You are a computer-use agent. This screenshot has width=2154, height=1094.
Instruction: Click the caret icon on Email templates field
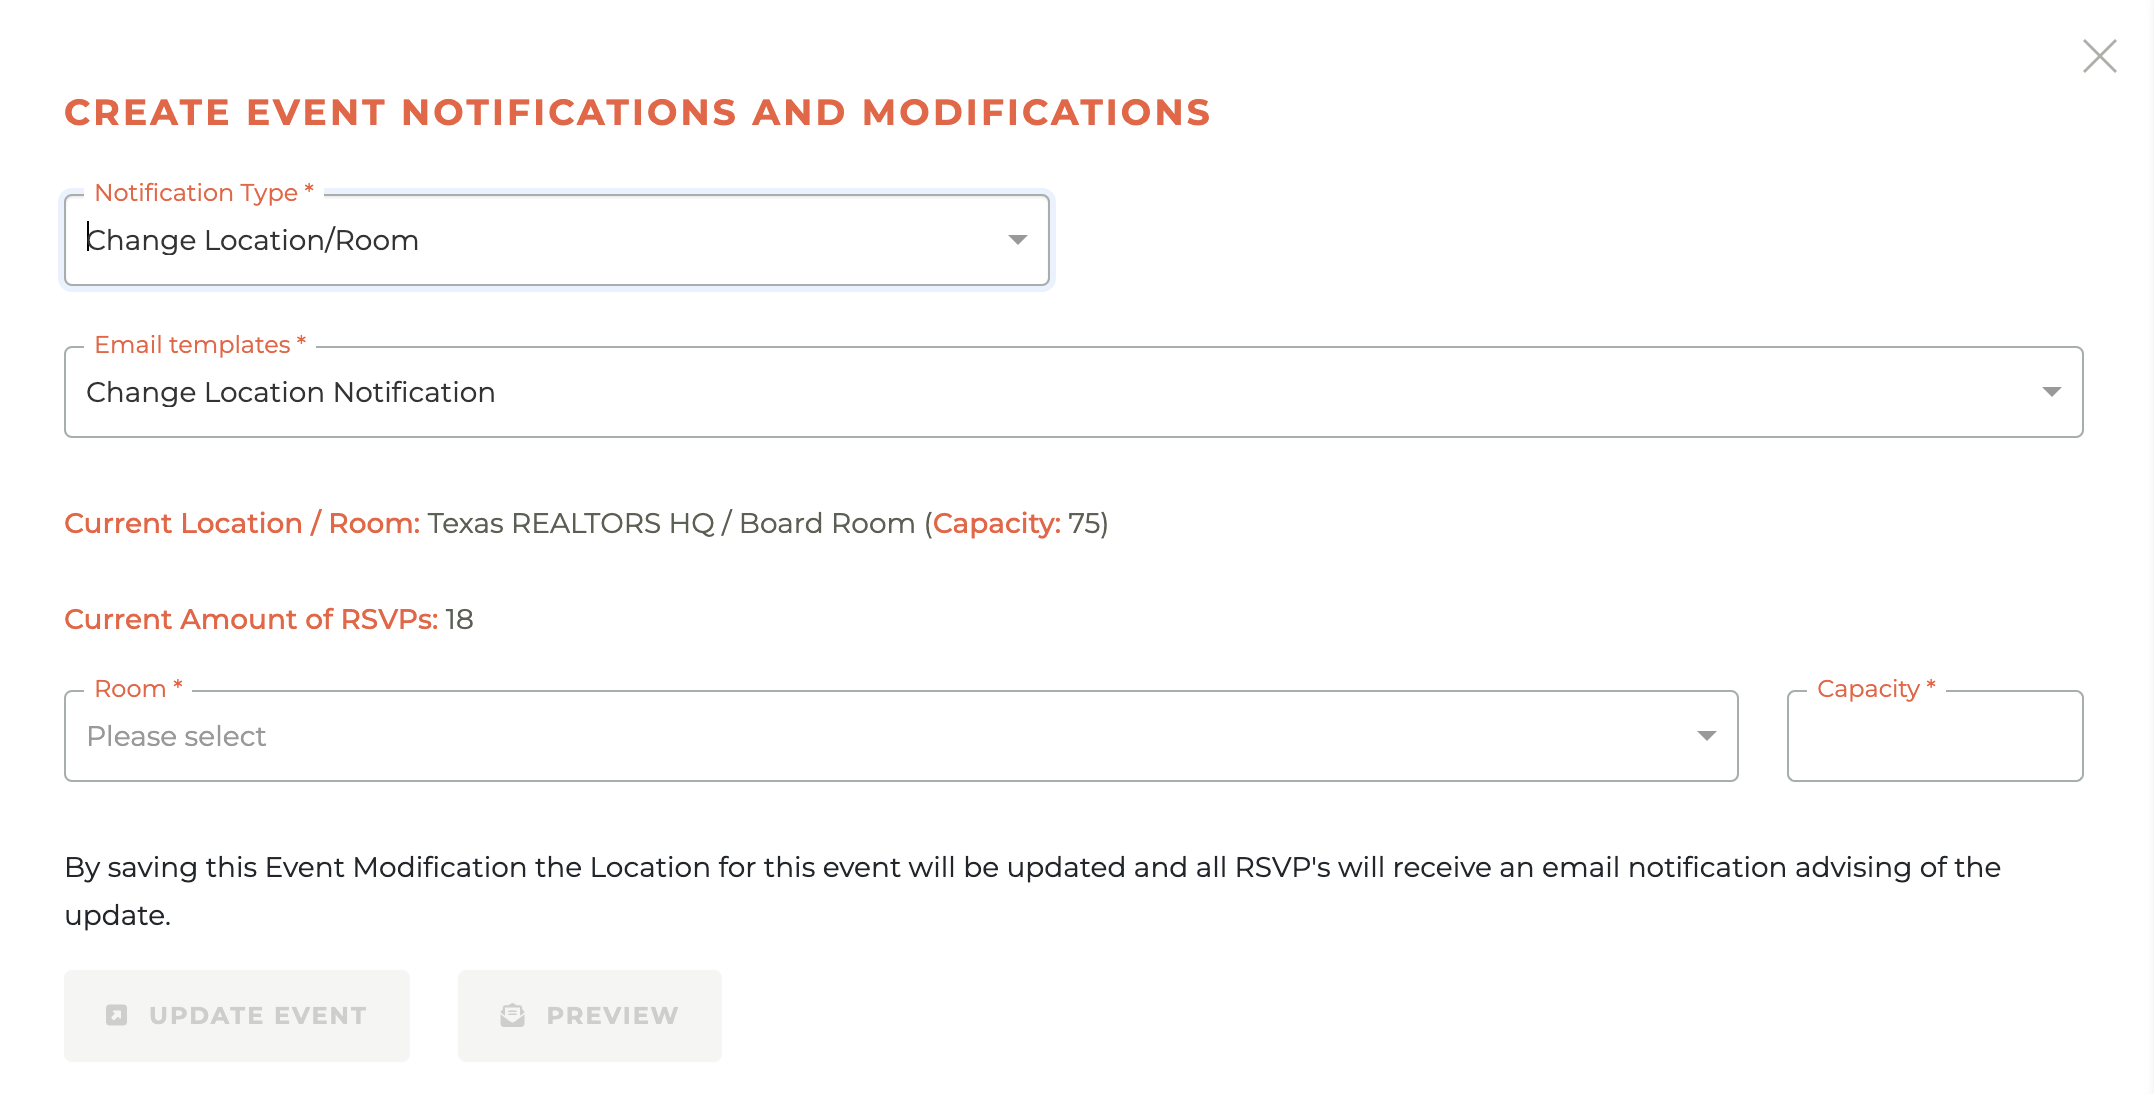[2051, 391]
